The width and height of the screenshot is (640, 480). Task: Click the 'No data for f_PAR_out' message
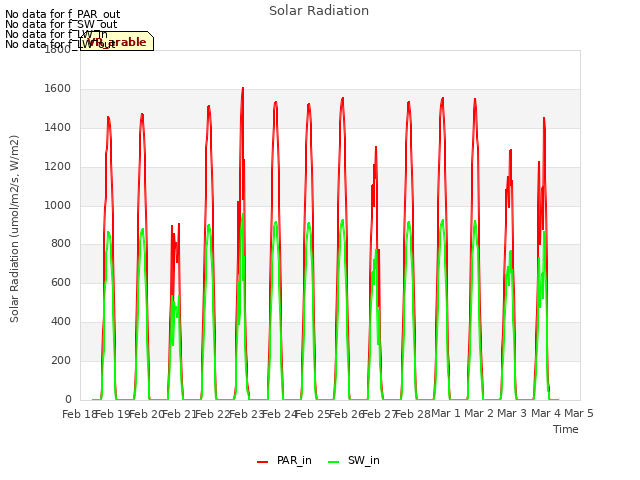click(62, 14)
